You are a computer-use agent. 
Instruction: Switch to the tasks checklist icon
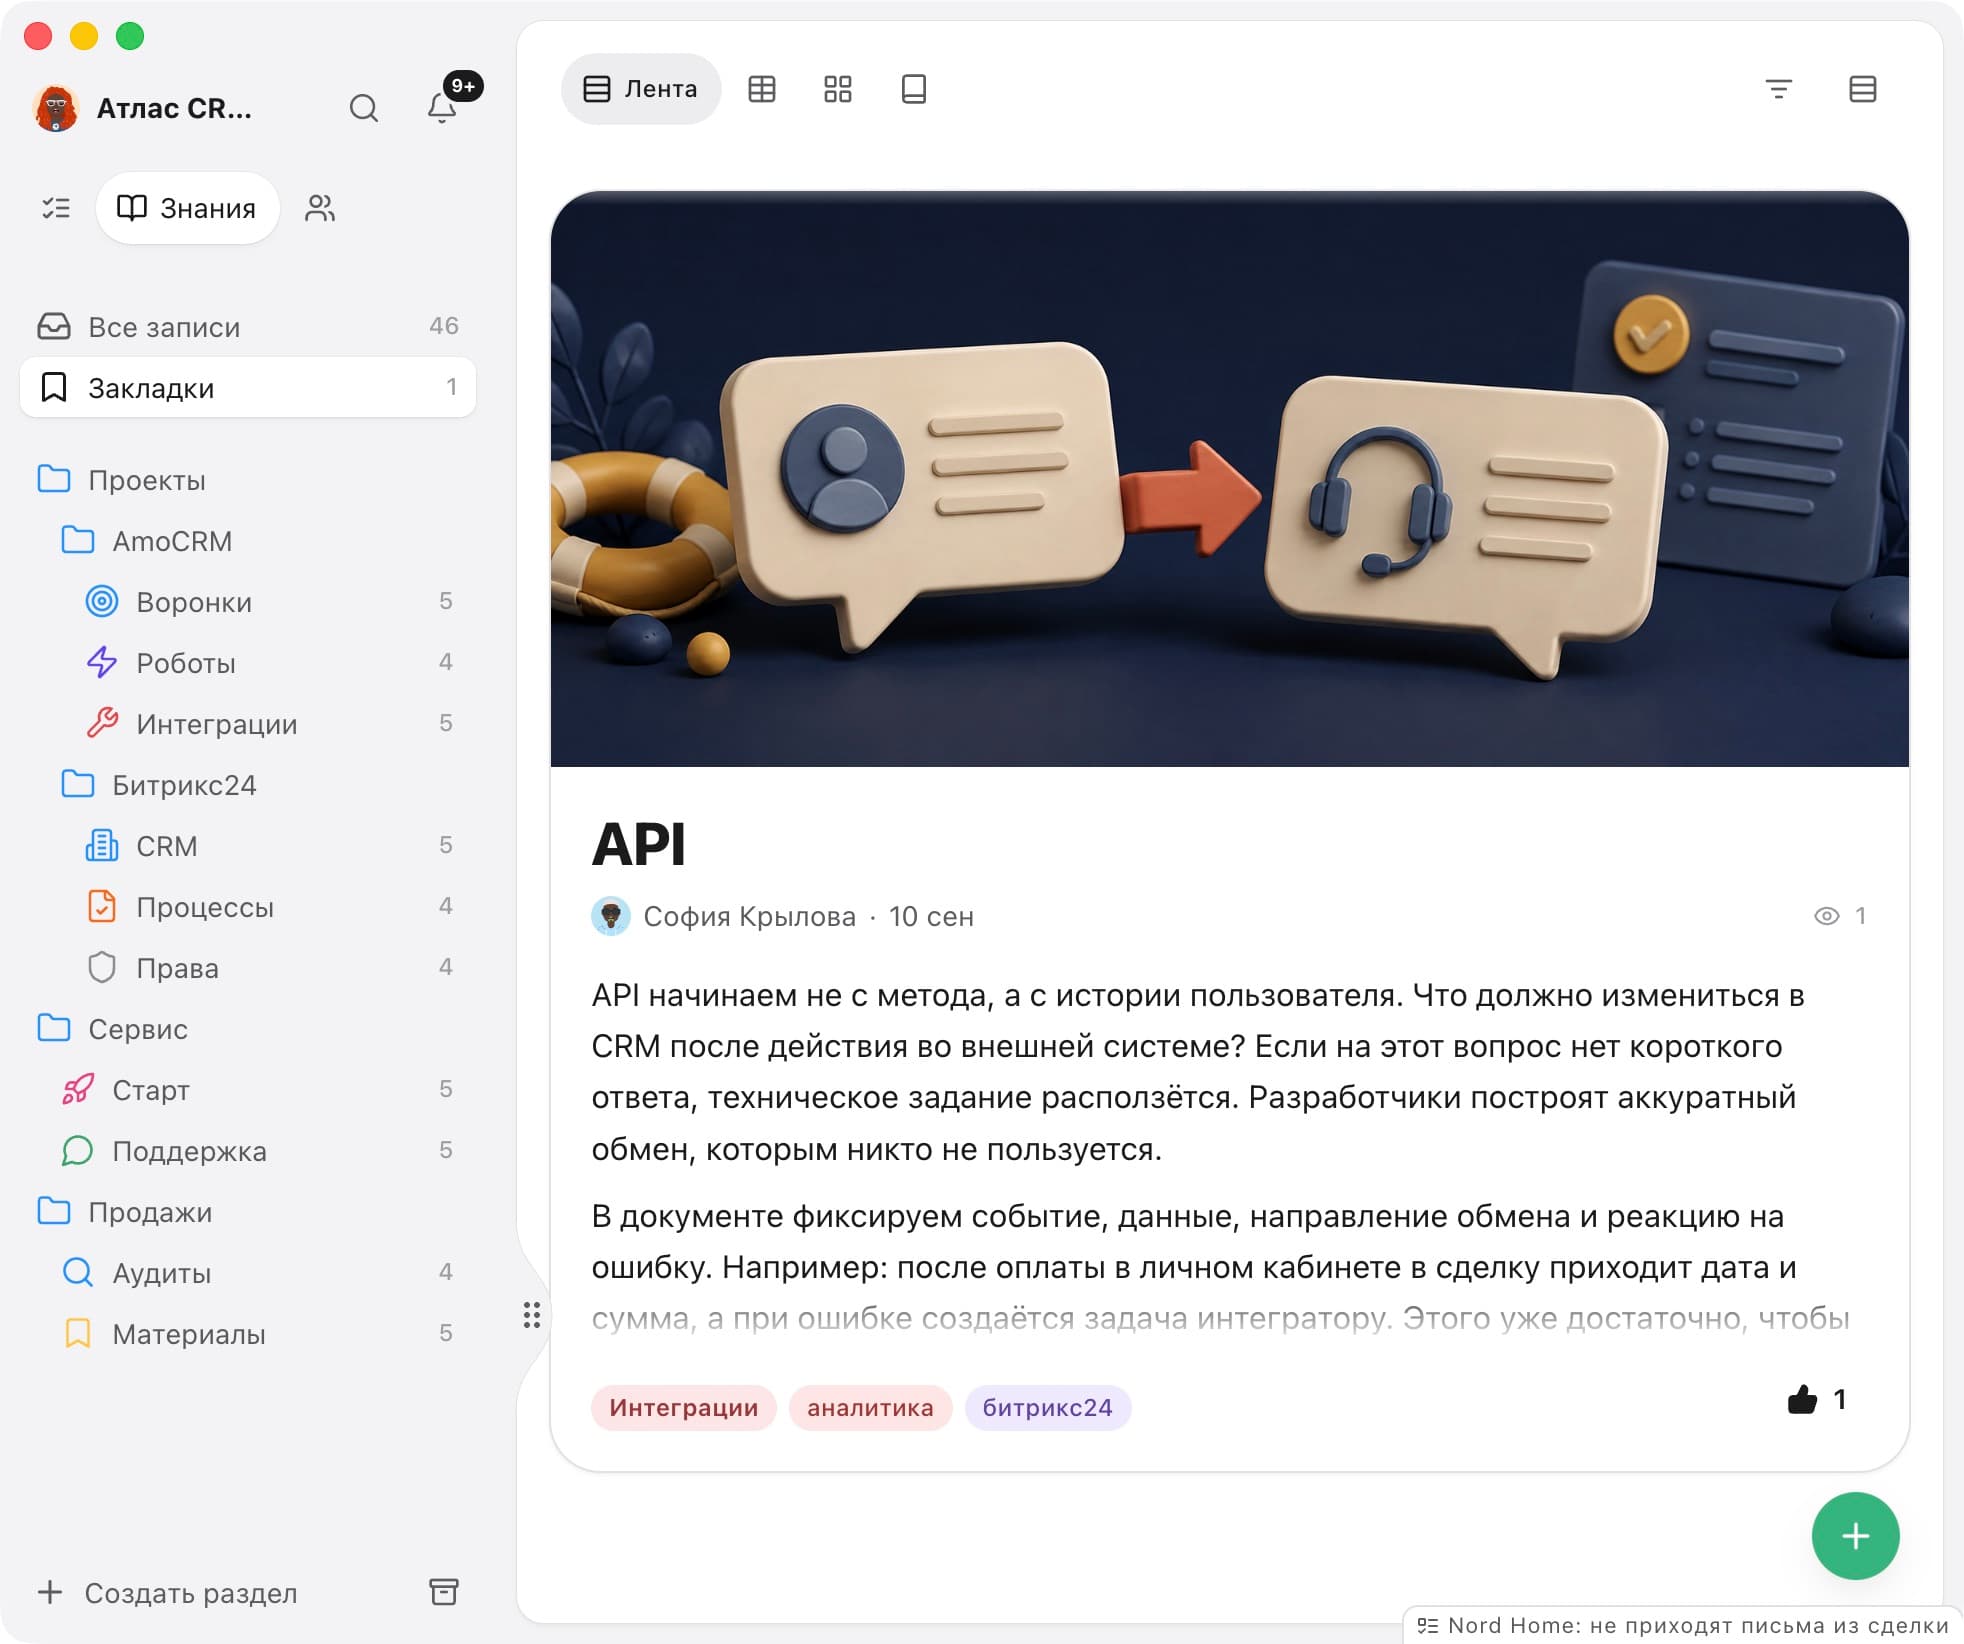tap(56, 208)
